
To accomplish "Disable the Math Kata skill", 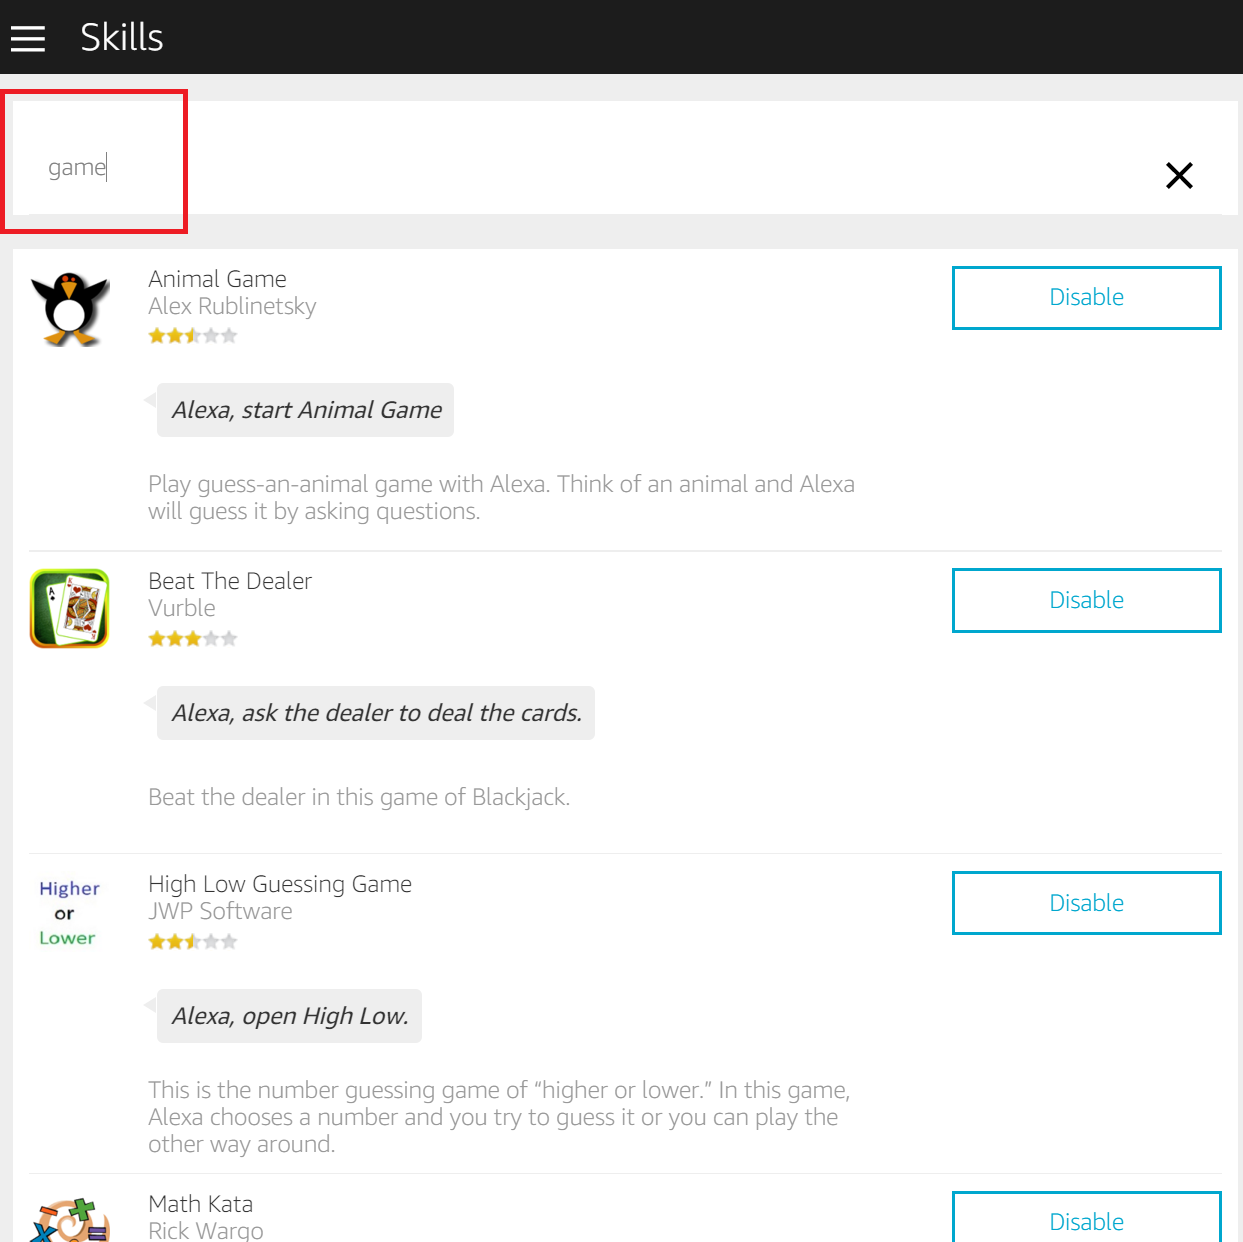I will [1086, 1220].
